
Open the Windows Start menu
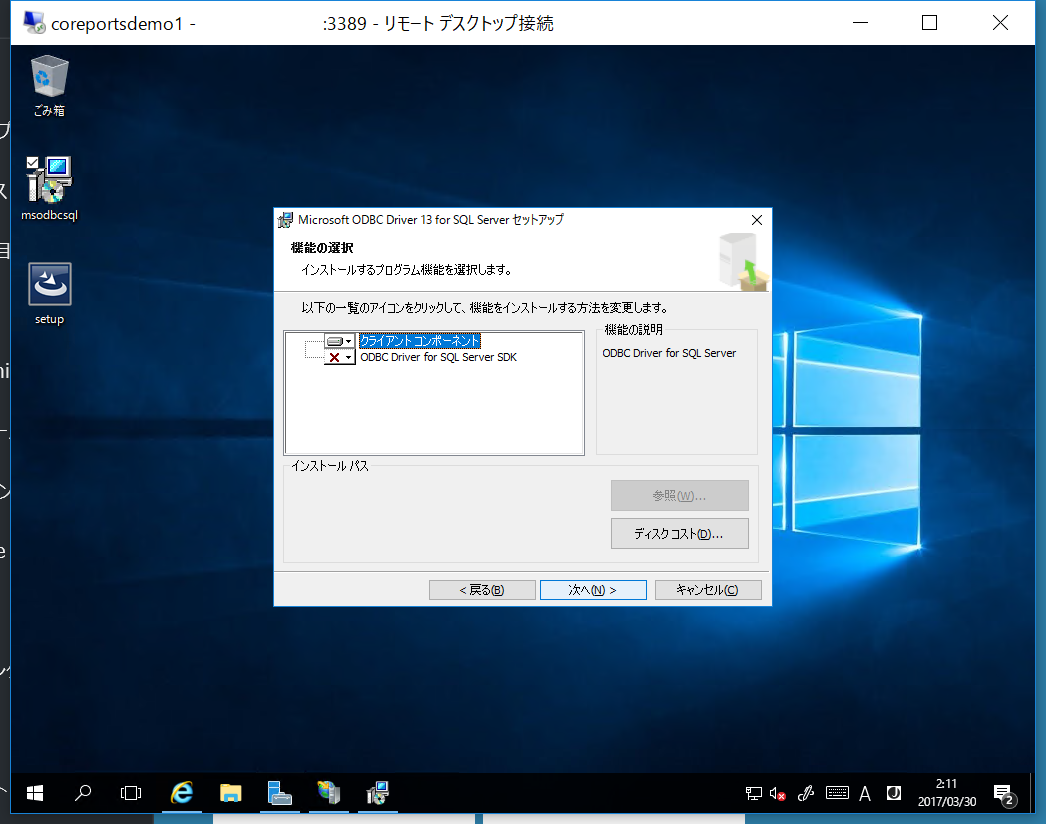pos(35,793)
